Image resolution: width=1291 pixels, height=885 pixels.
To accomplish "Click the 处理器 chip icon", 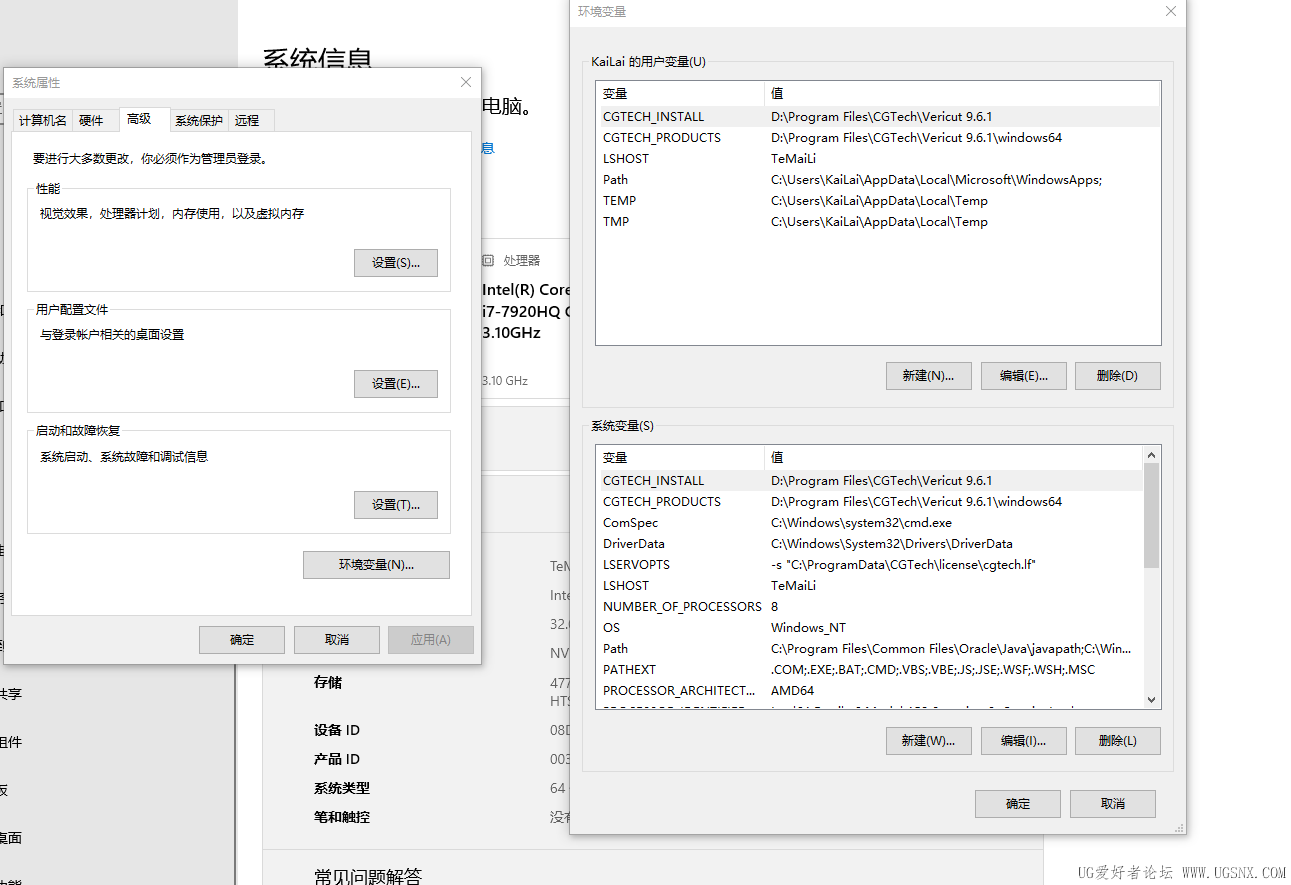I will click(x=488, y=260).
